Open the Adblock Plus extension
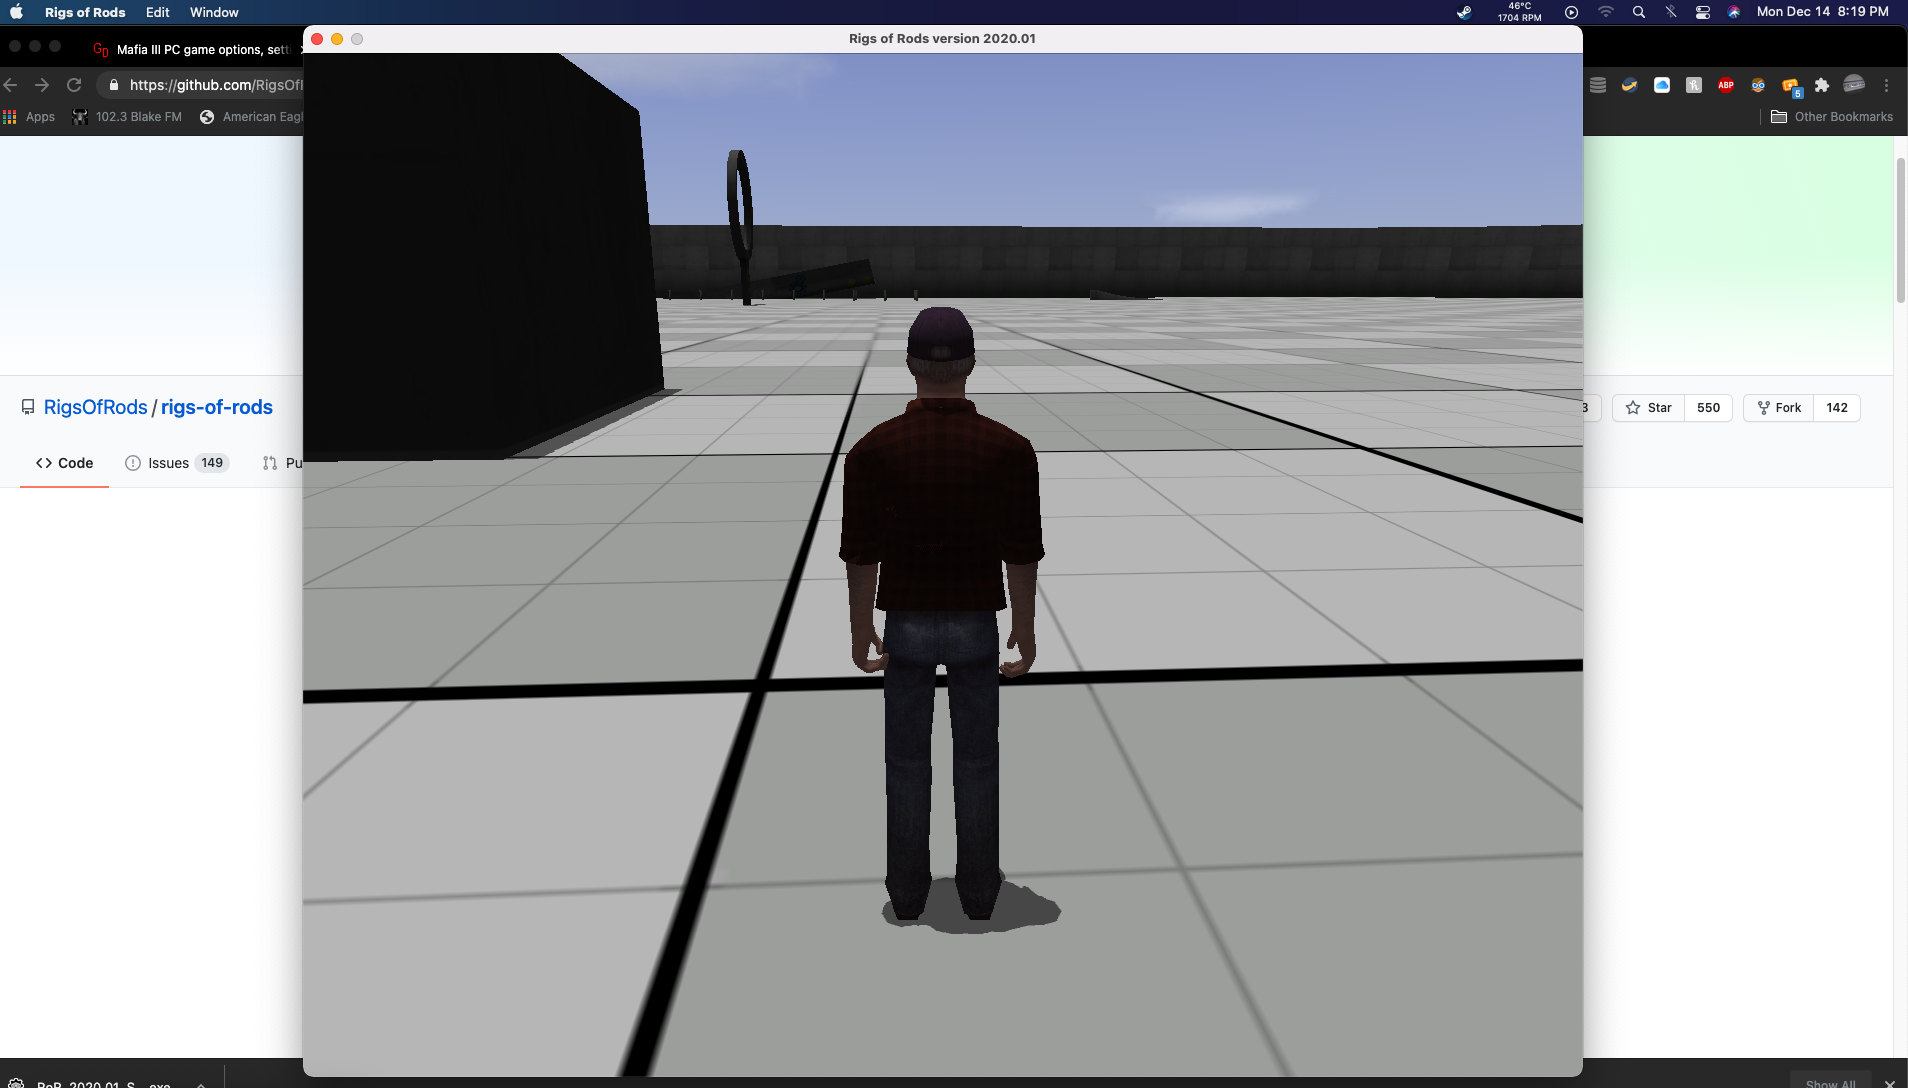 1726,85
